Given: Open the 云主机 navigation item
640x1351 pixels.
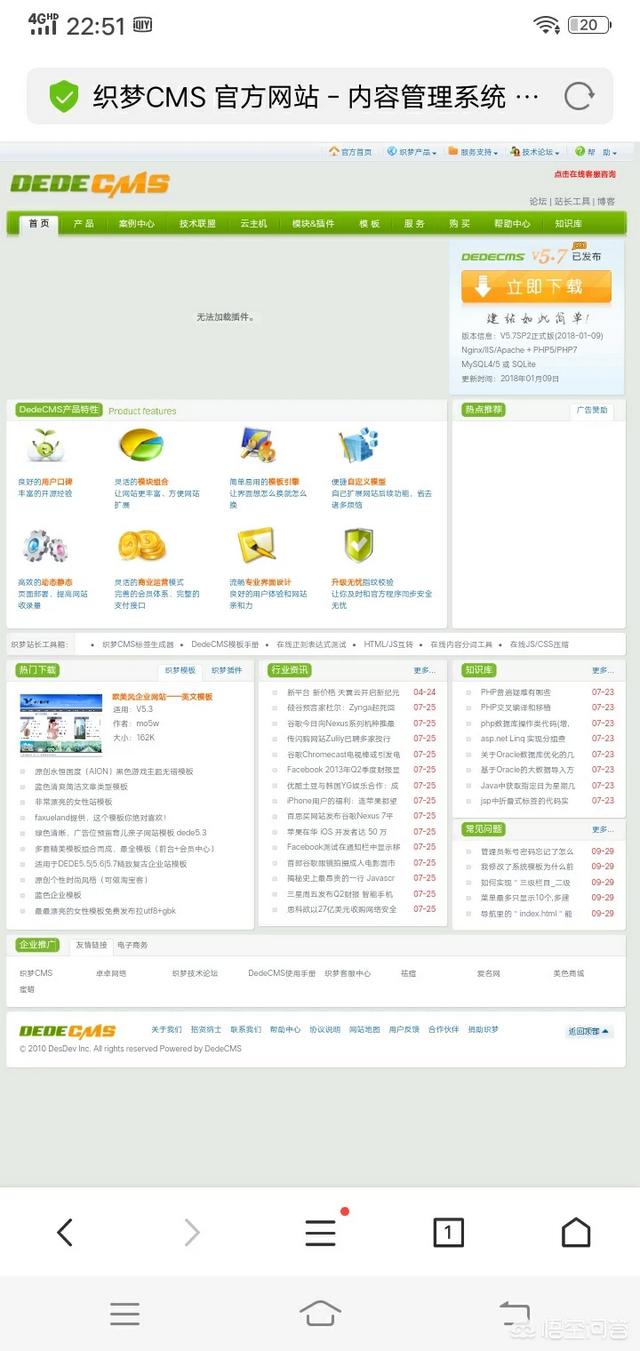Looking at the screenshot, I should [x=254, y=224].
